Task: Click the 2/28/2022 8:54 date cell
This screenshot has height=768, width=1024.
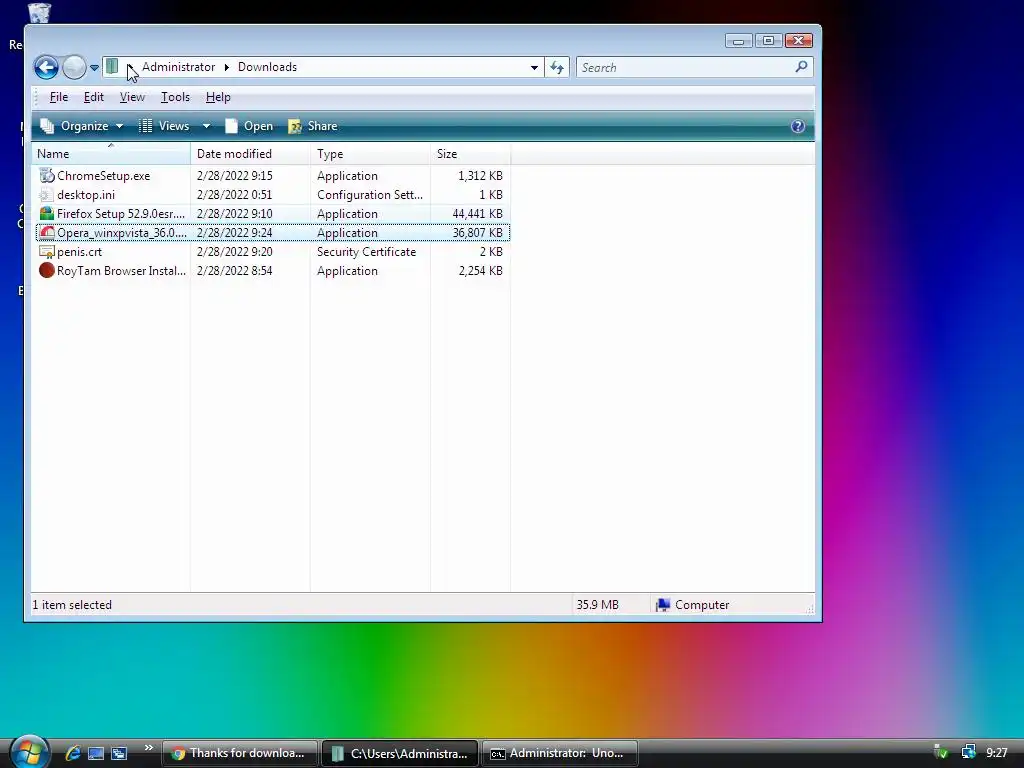Action: pyautogui.click(x=234, y=270)
